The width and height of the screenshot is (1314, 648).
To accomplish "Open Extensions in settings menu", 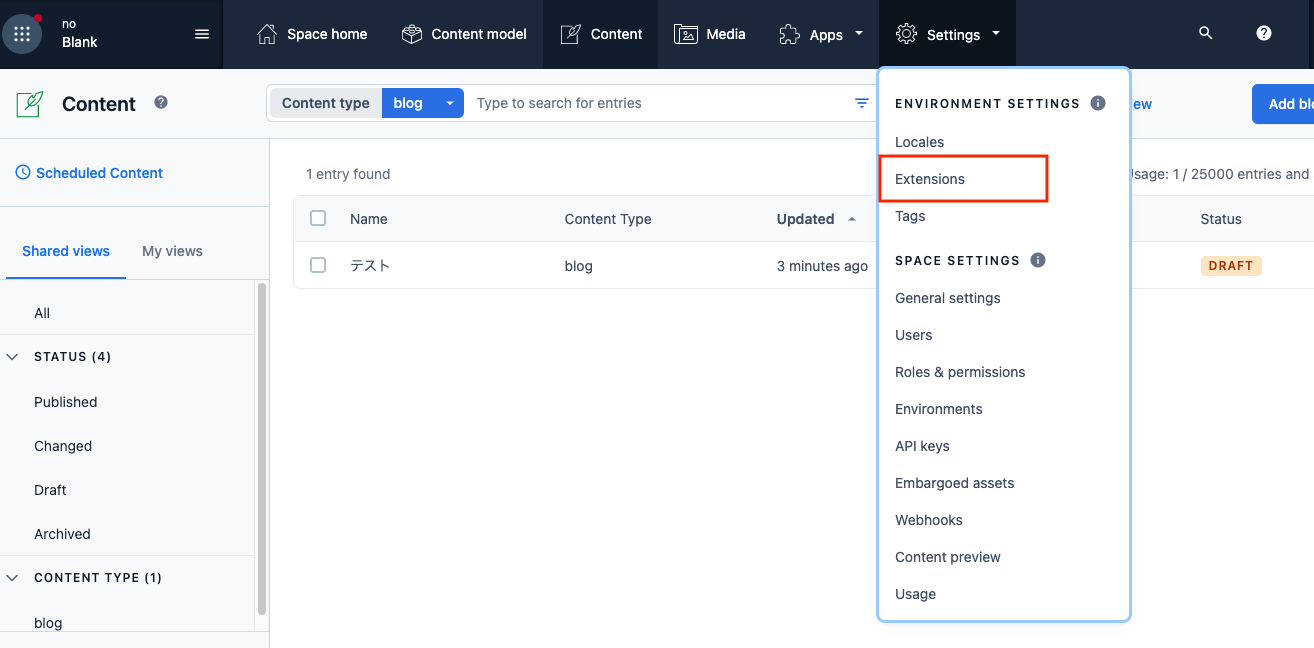I will [x=930, y=179].
